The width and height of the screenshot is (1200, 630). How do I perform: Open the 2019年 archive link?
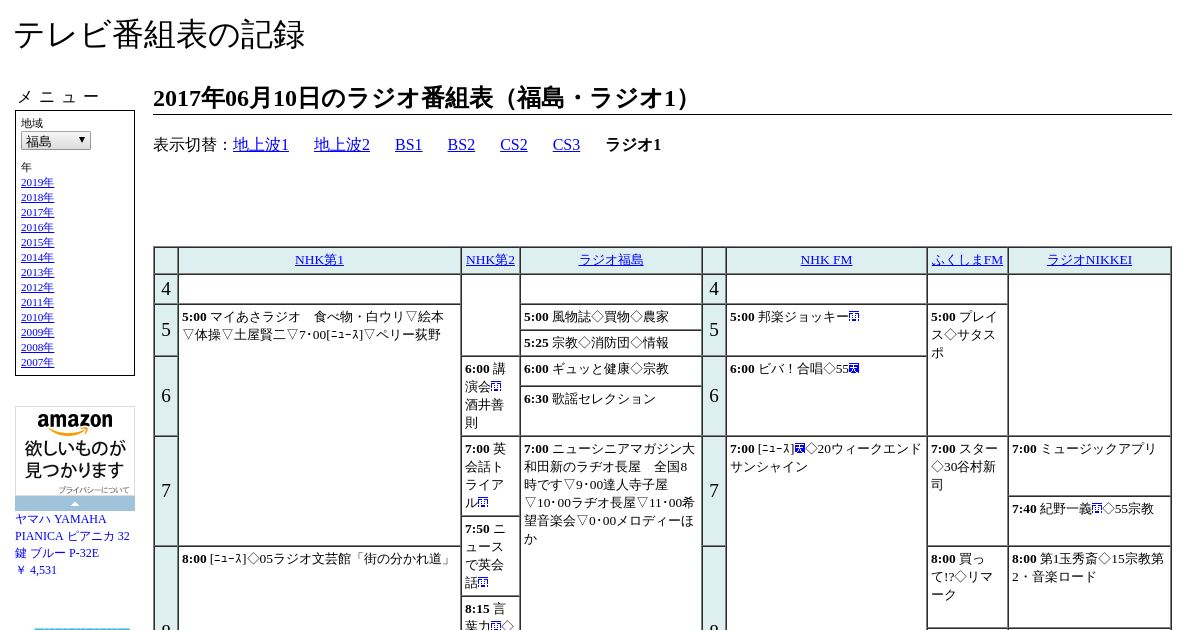pos(37,182)
